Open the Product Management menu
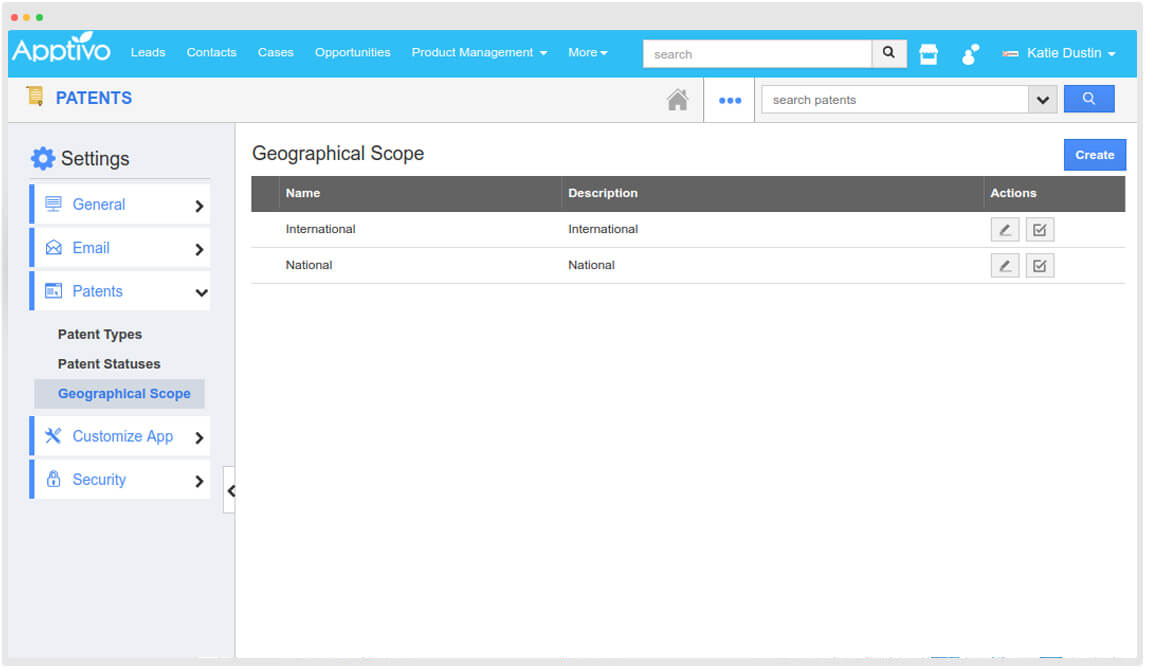The width and height of the screenshot is (1150, 670). [x=479, y=53]
